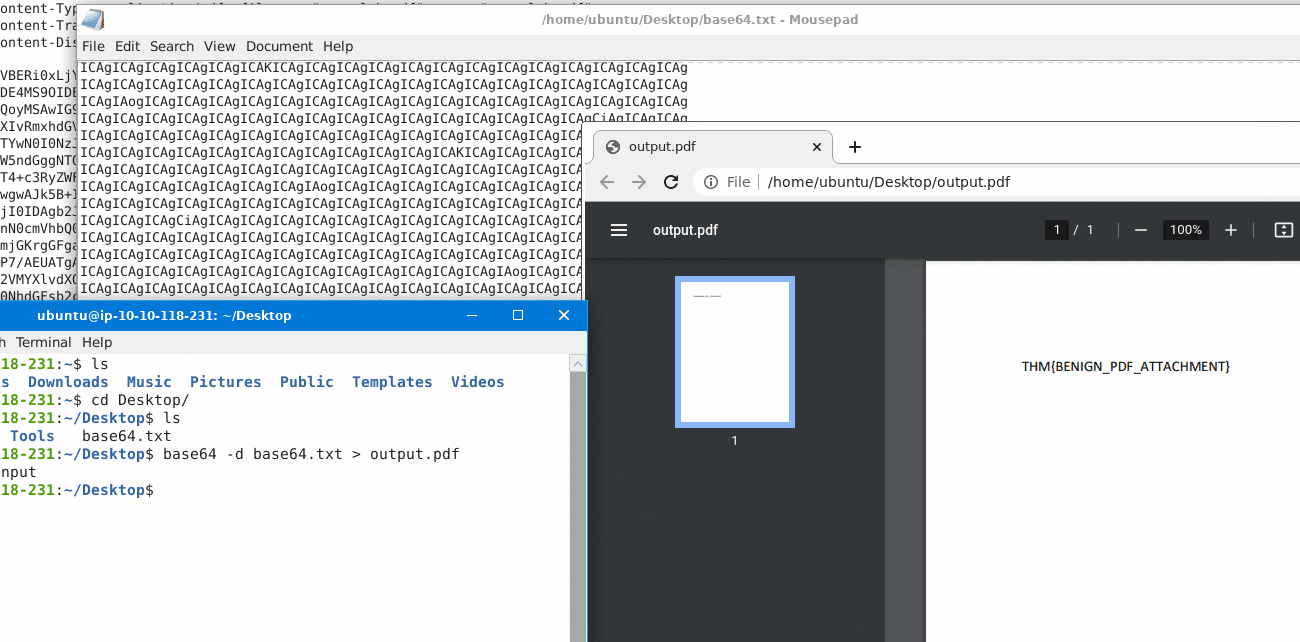Viewport: 1300px width, 642px height.
Task: Expand the View menu in Mousepad
Action: [220, 46]
